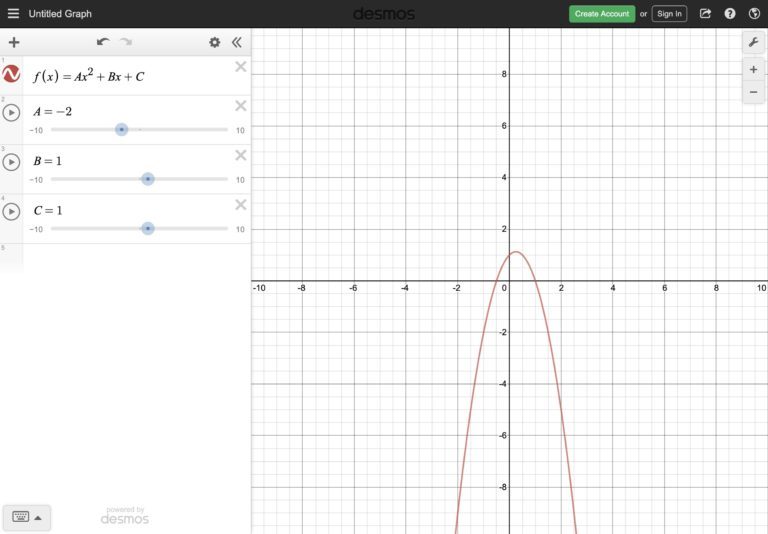This screenshot has width=768, height=534.
Task: Click the B slider handle
Action: [148, 179]
